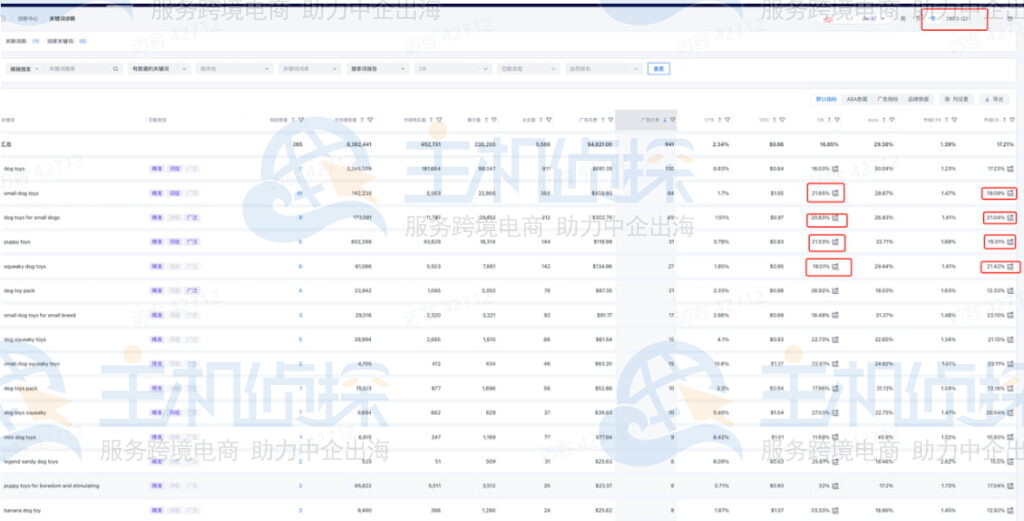The height and width of the screenshot is (521, 1024).
Task: Open the 列设置 column settings
Action: point(957,99)
